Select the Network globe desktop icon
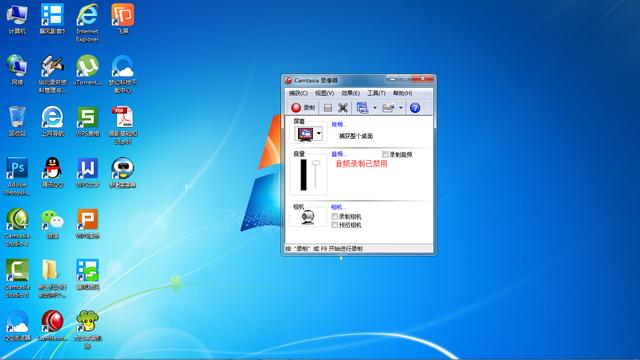This screenshot has width=640, height=360. point(17,70)
